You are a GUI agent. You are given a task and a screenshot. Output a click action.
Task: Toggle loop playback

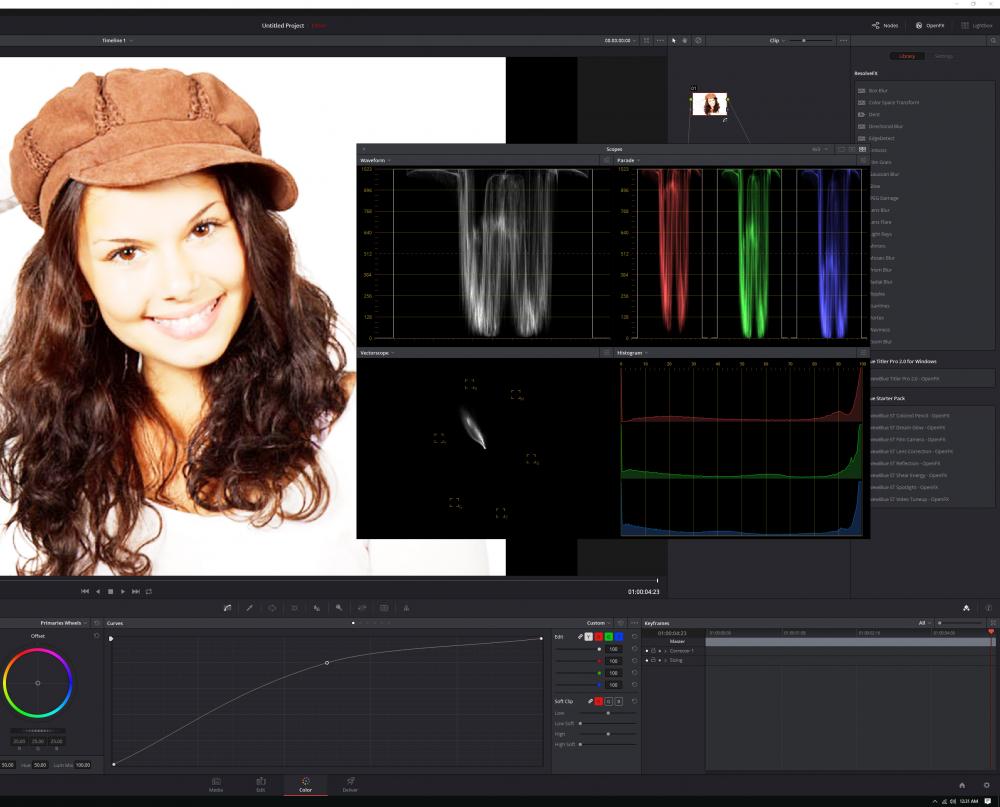click(149, 591)
